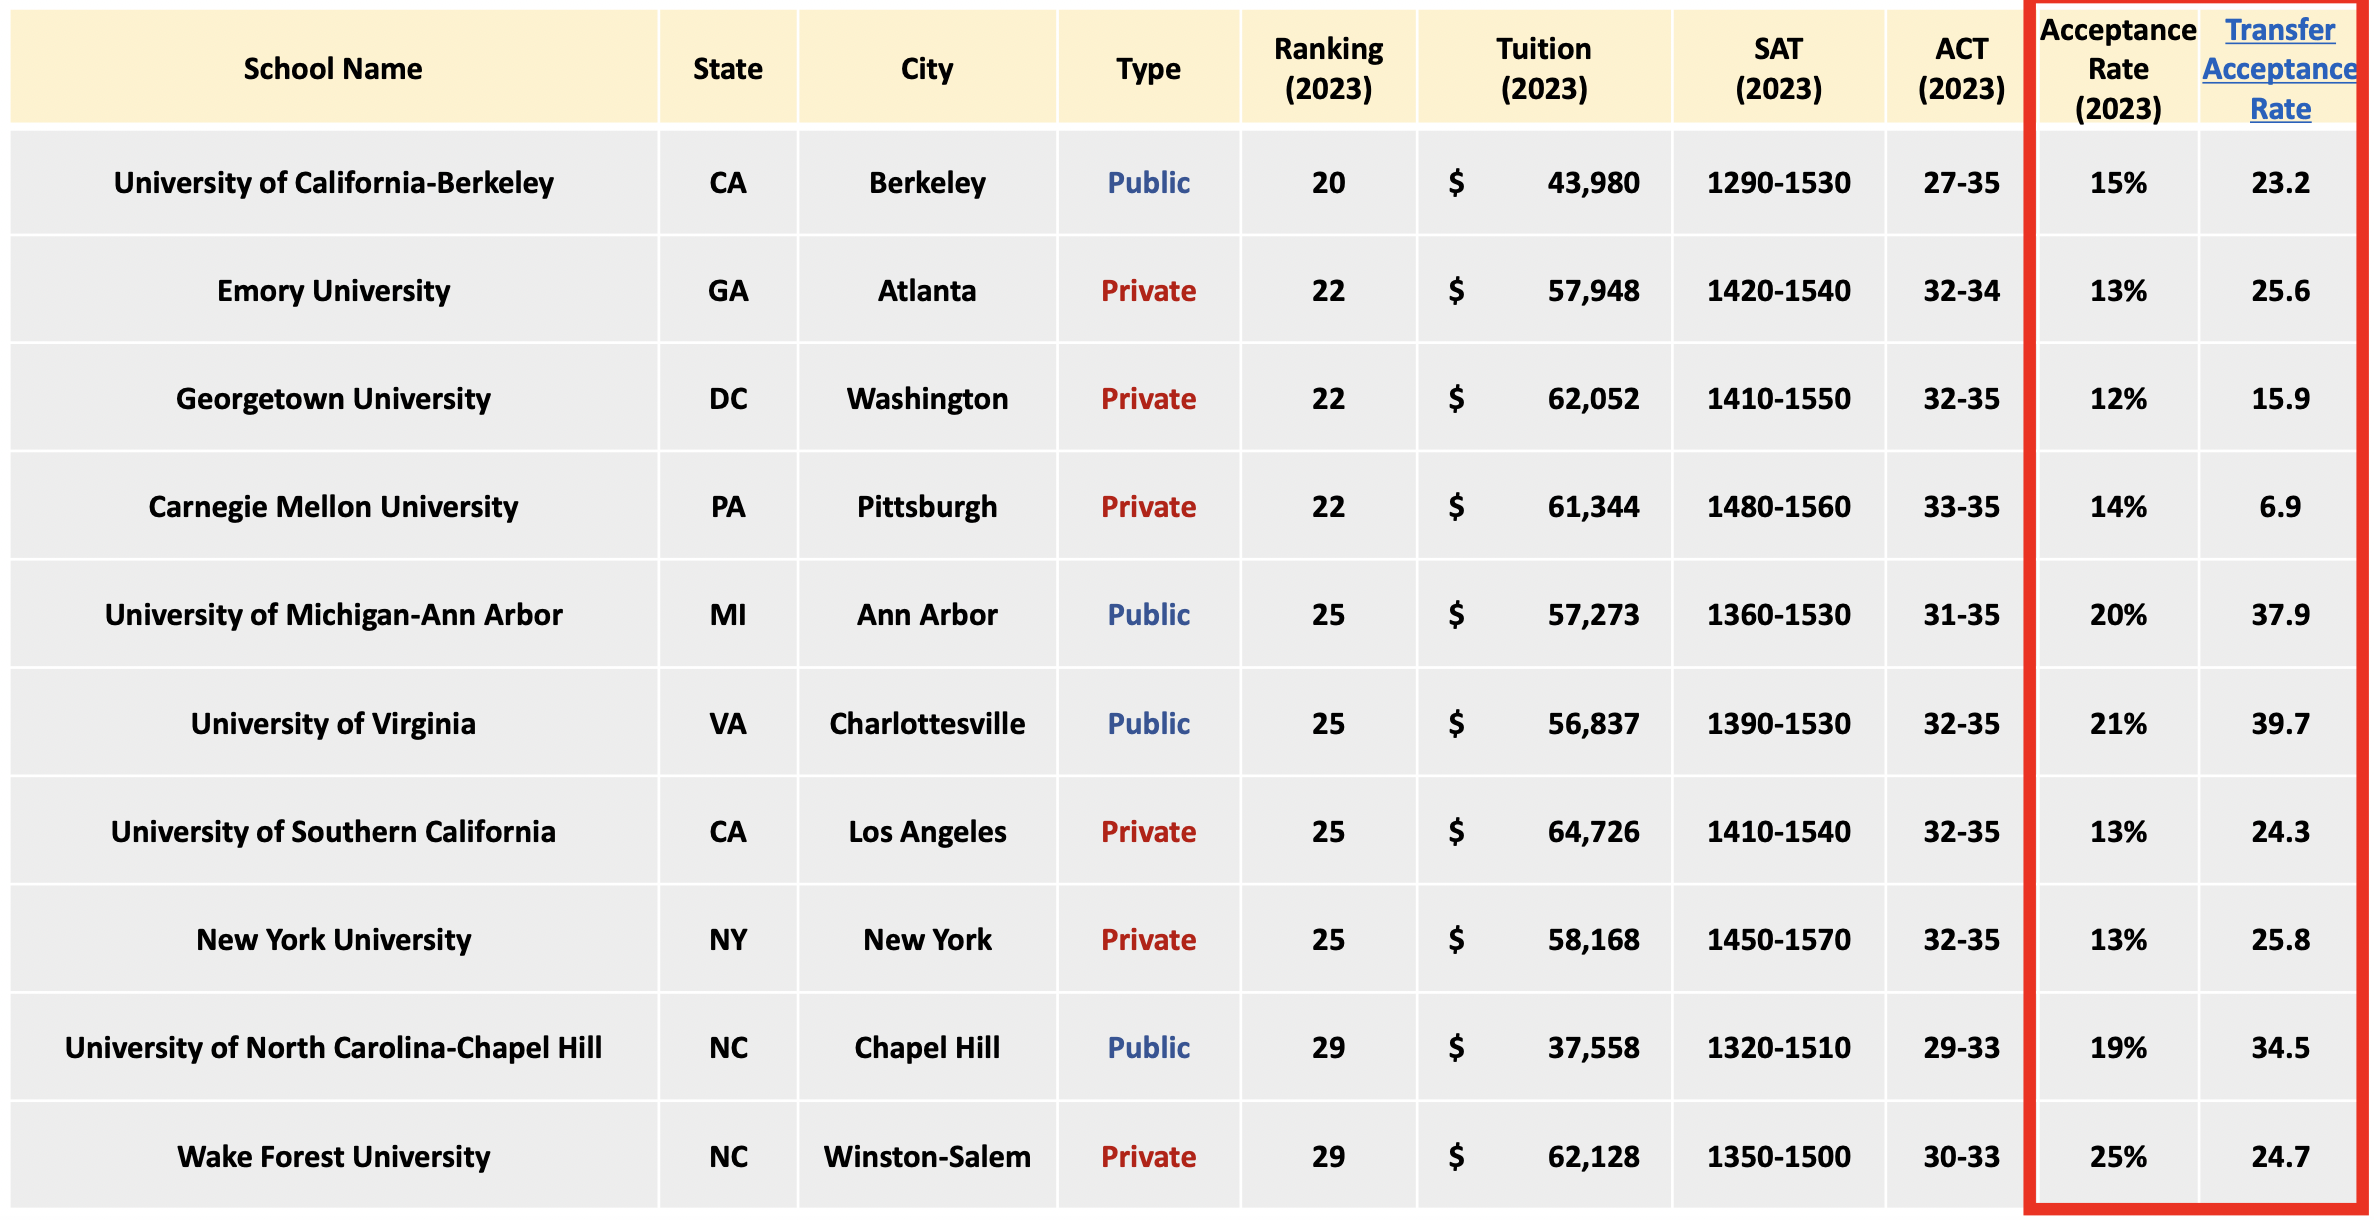Click the University of Virginia's 39.7 transfer rate
This screenshot has width=2374, height=1220.
point(2279,724)
